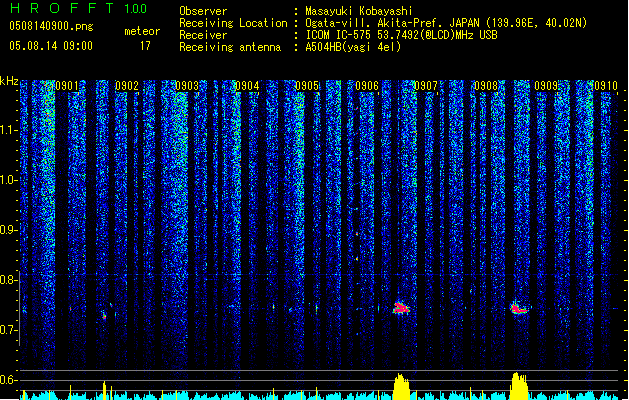The image size is (629, 400).
Task: Click the Observer name Masayuki Kobayashi
Action: [x=359, y=11]
